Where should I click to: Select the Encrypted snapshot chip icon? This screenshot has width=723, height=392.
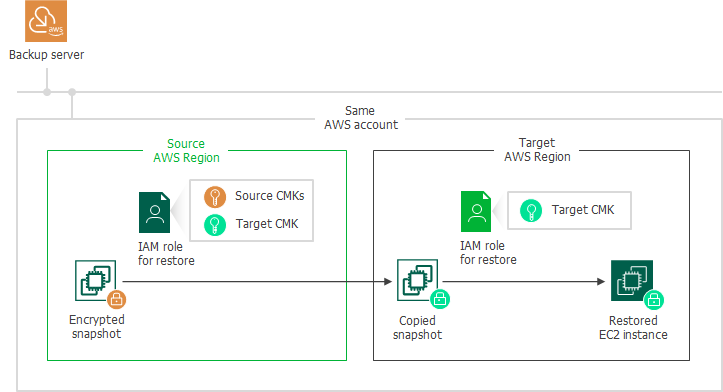tap(95, 280)
